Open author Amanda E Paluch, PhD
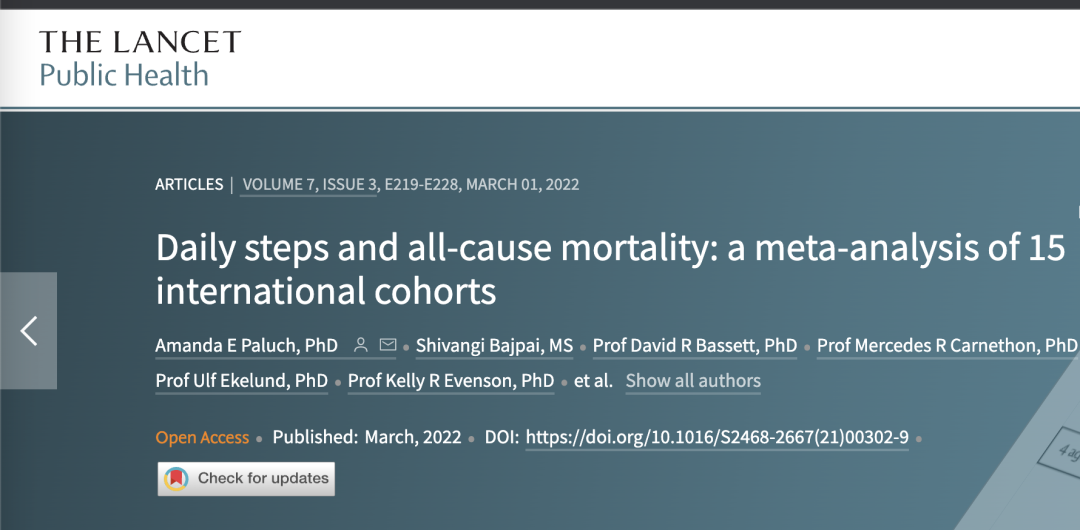The image size is (1080, 530). (247, 346)
